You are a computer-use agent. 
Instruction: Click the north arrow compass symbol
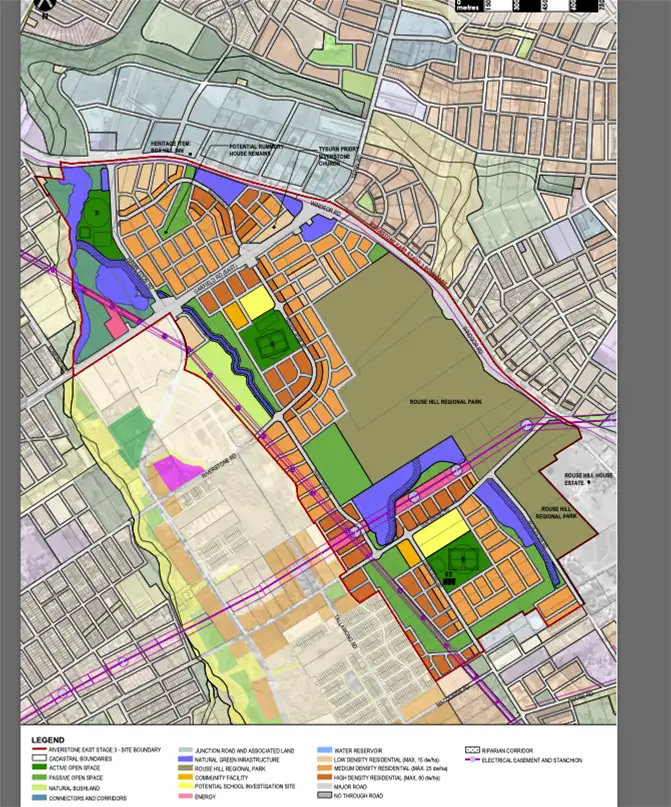click(x=43, y=9)
